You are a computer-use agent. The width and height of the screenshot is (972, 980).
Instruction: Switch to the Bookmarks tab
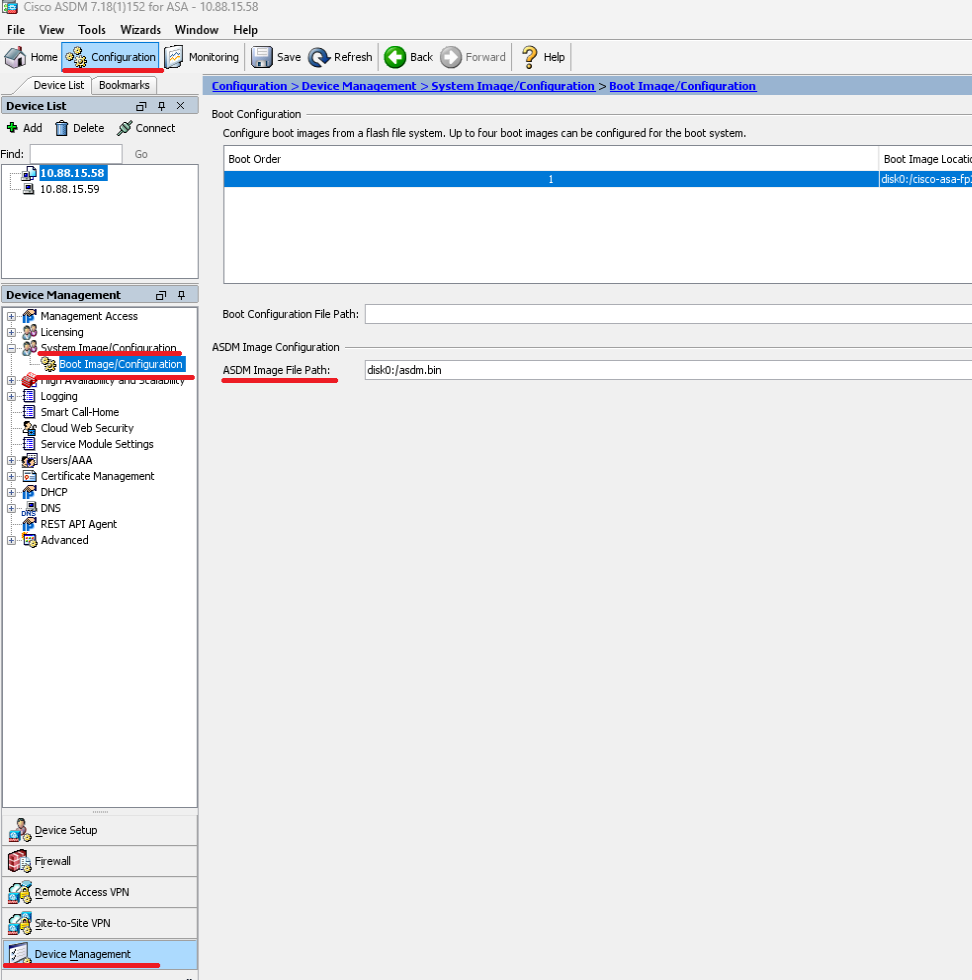pos(124,85)
